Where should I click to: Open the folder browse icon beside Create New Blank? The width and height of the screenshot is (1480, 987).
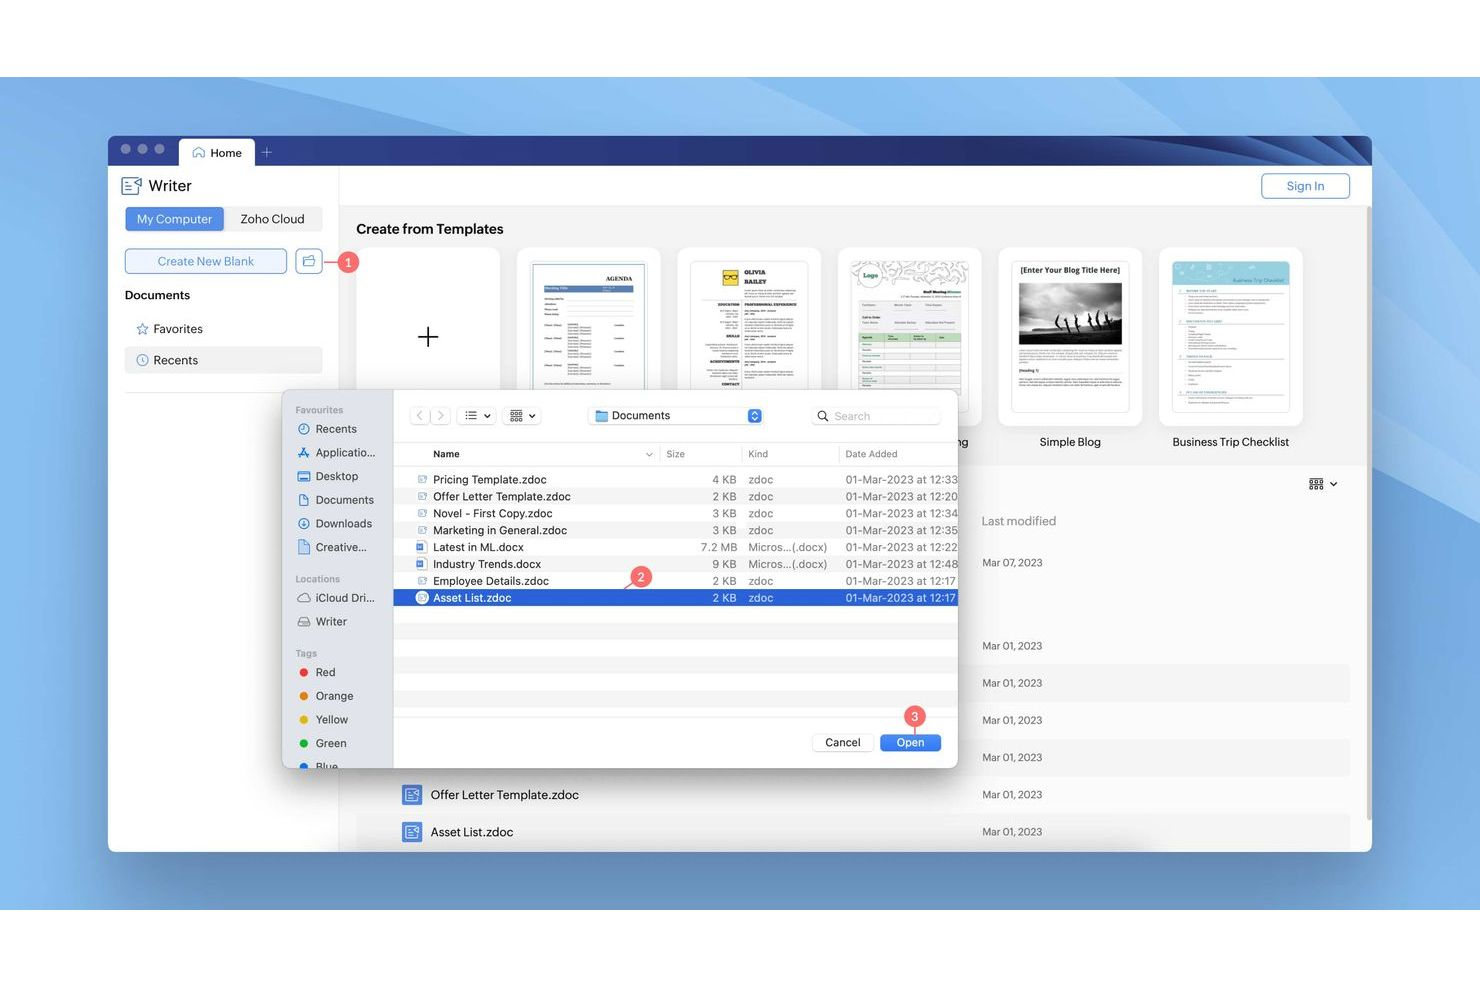tap(308, 261)
